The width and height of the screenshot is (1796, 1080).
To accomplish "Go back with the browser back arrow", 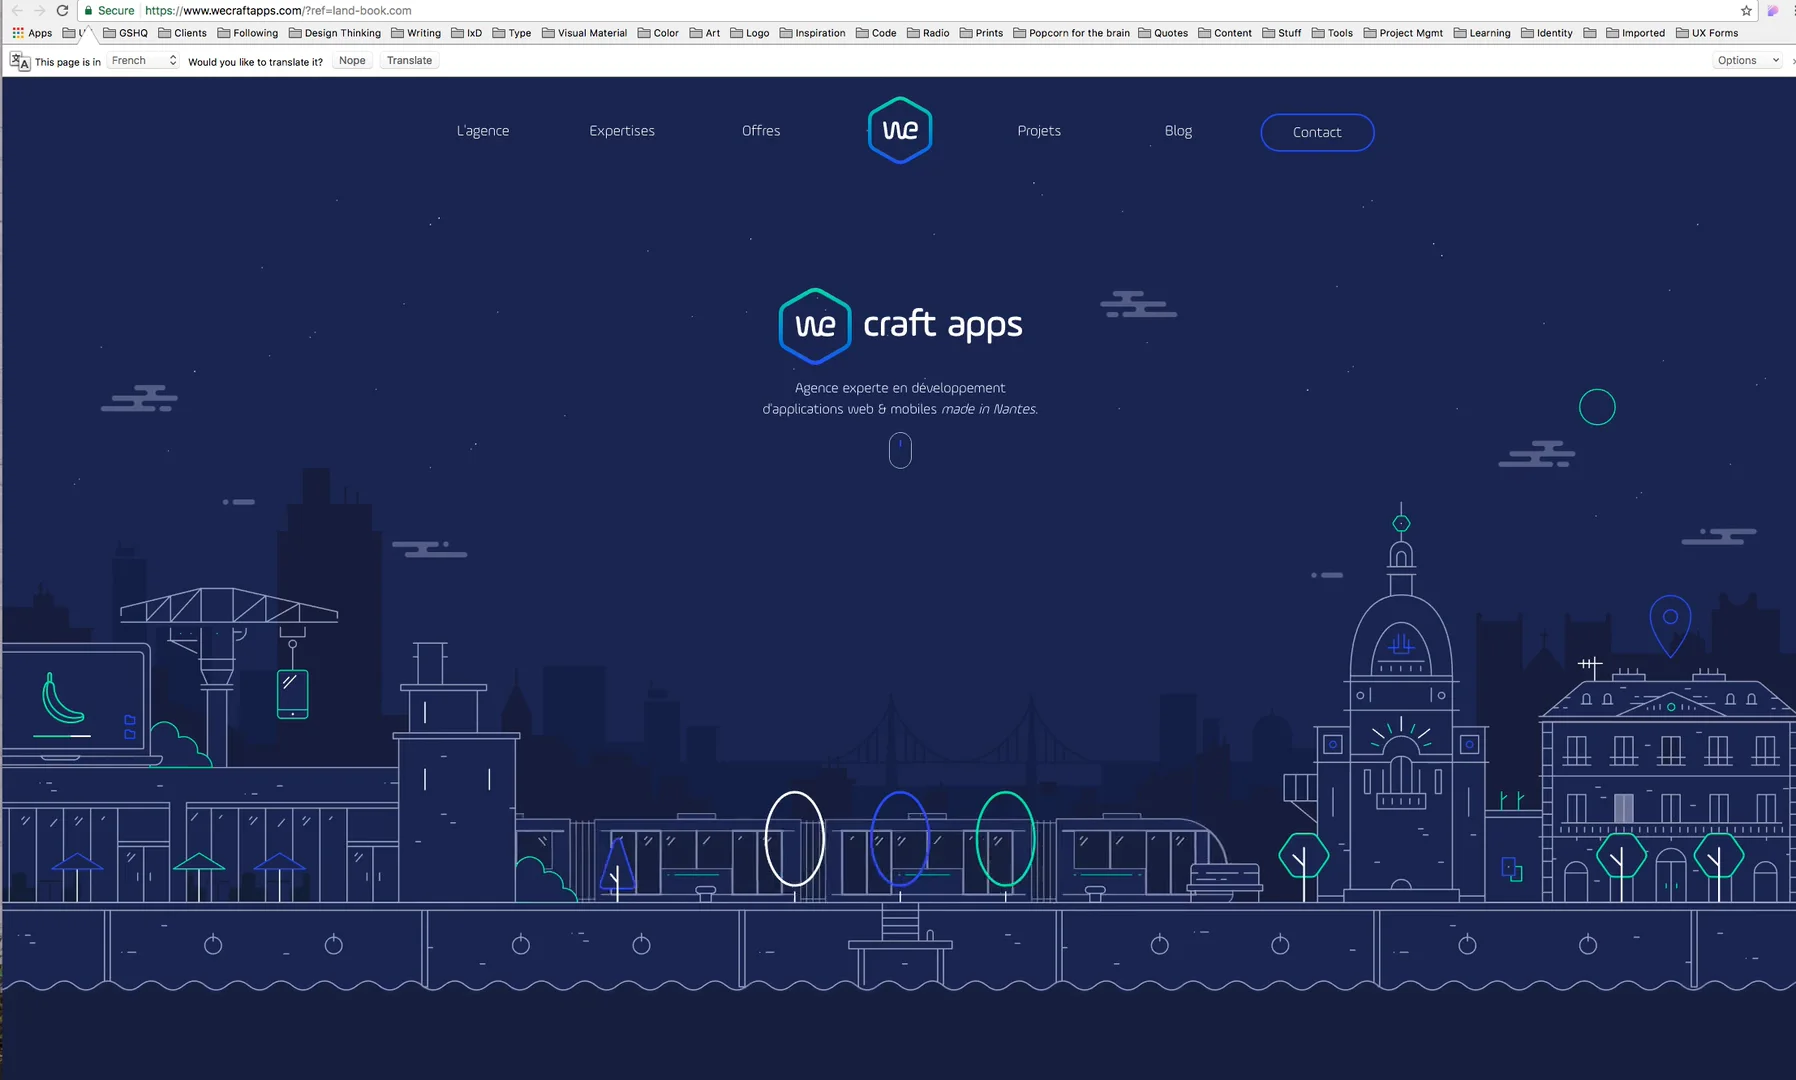I will click(17, 10).
